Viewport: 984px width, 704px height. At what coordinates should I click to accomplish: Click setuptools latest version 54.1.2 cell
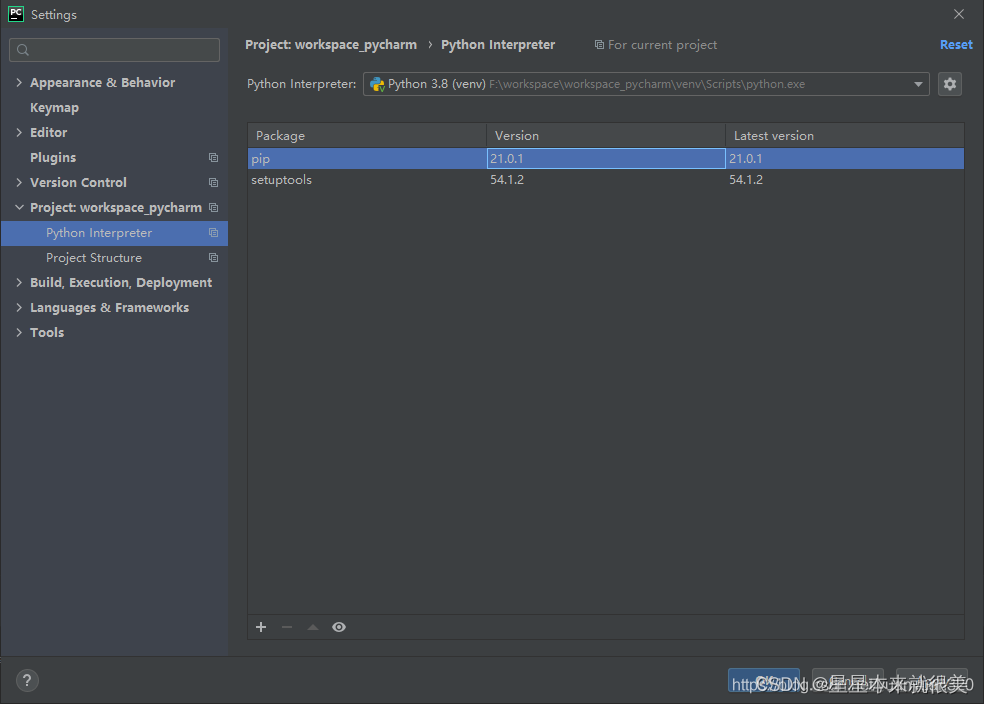pyautogui.click(x=845, y=179)
